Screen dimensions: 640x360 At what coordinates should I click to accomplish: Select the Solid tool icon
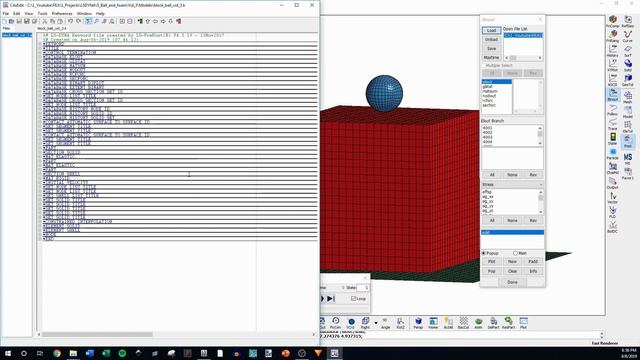628,65
